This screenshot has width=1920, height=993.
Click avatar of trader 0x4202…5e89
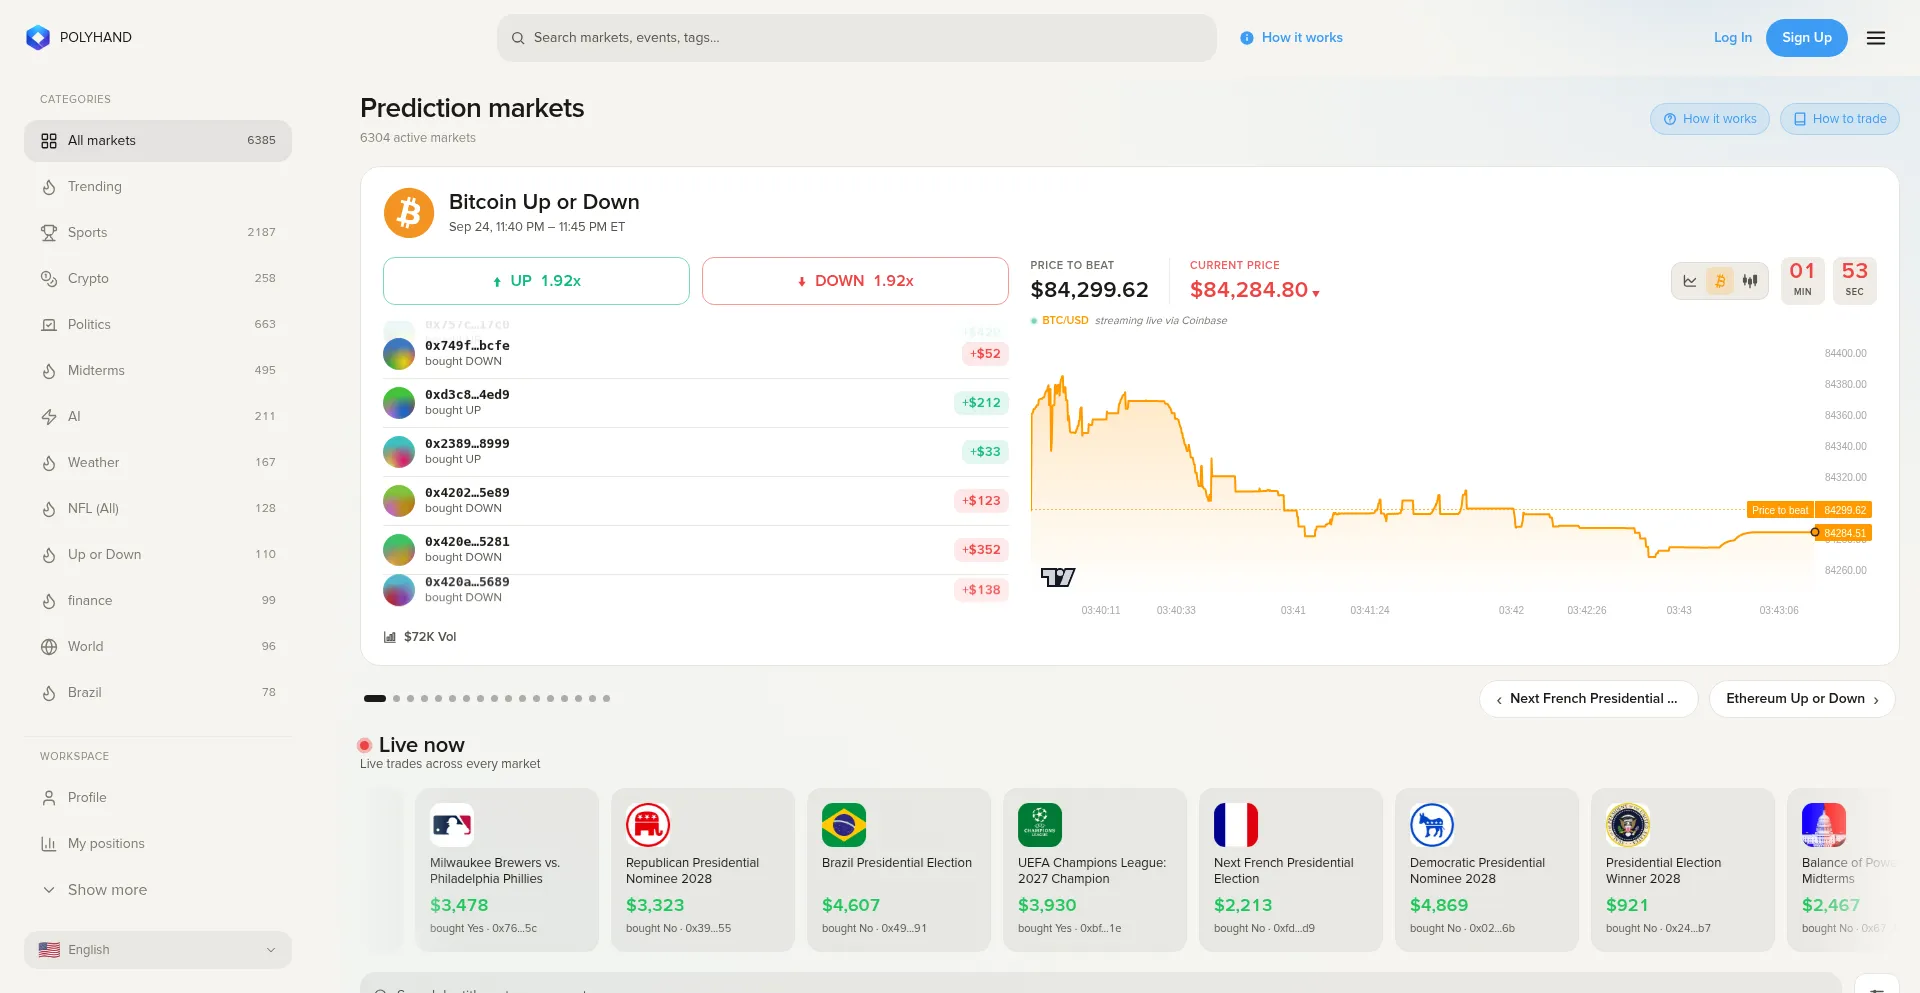coord(399,500)
